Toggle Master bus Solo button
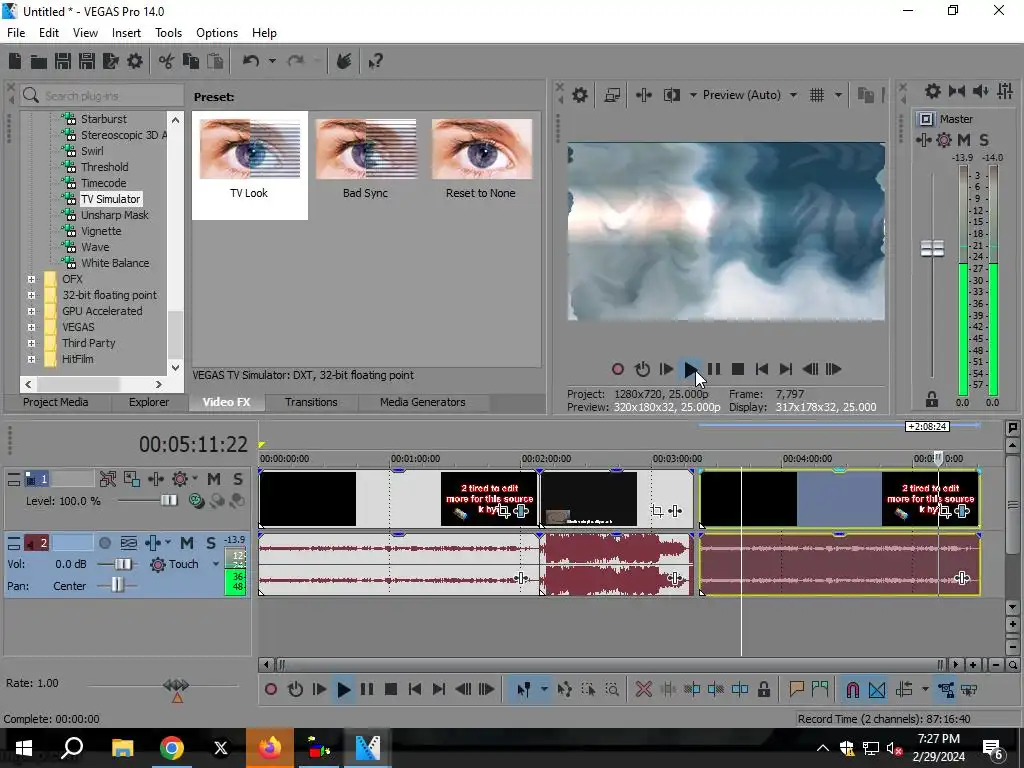The image size is (1024, 768). coord(984,140)
